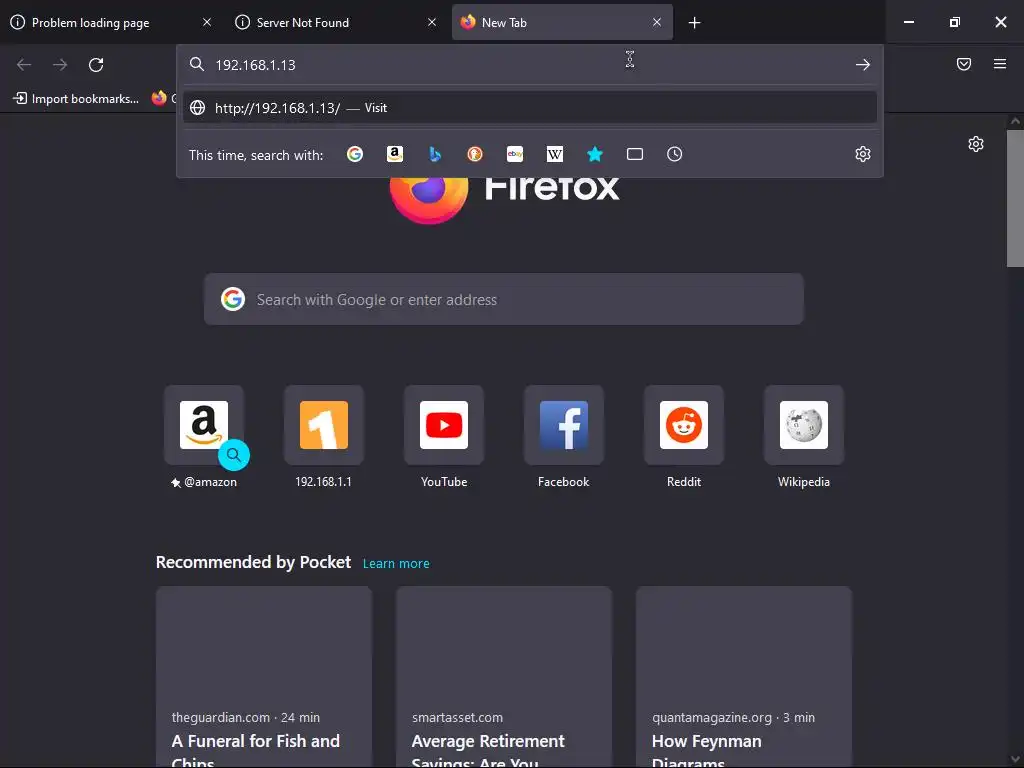Open the Firefox hamburger menu
Image resolution: width=1024 pixels, height=768 pixels.
pos(1000,64)
